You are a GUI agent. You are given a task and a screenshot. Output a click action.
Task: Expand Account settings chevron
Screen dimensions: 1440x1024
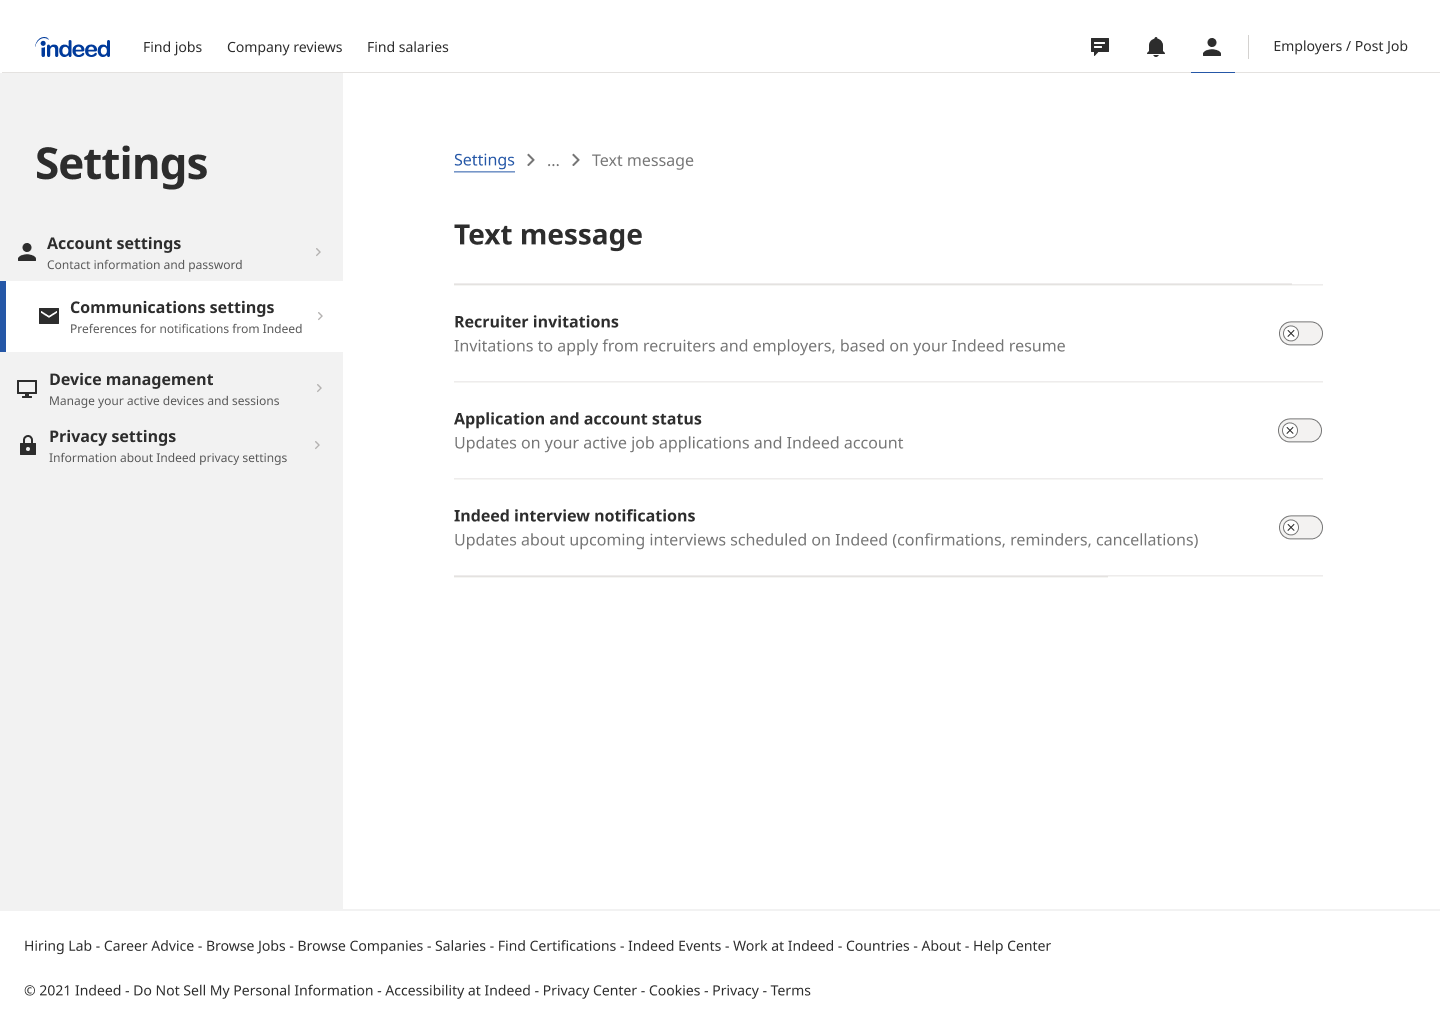[318, 252]
